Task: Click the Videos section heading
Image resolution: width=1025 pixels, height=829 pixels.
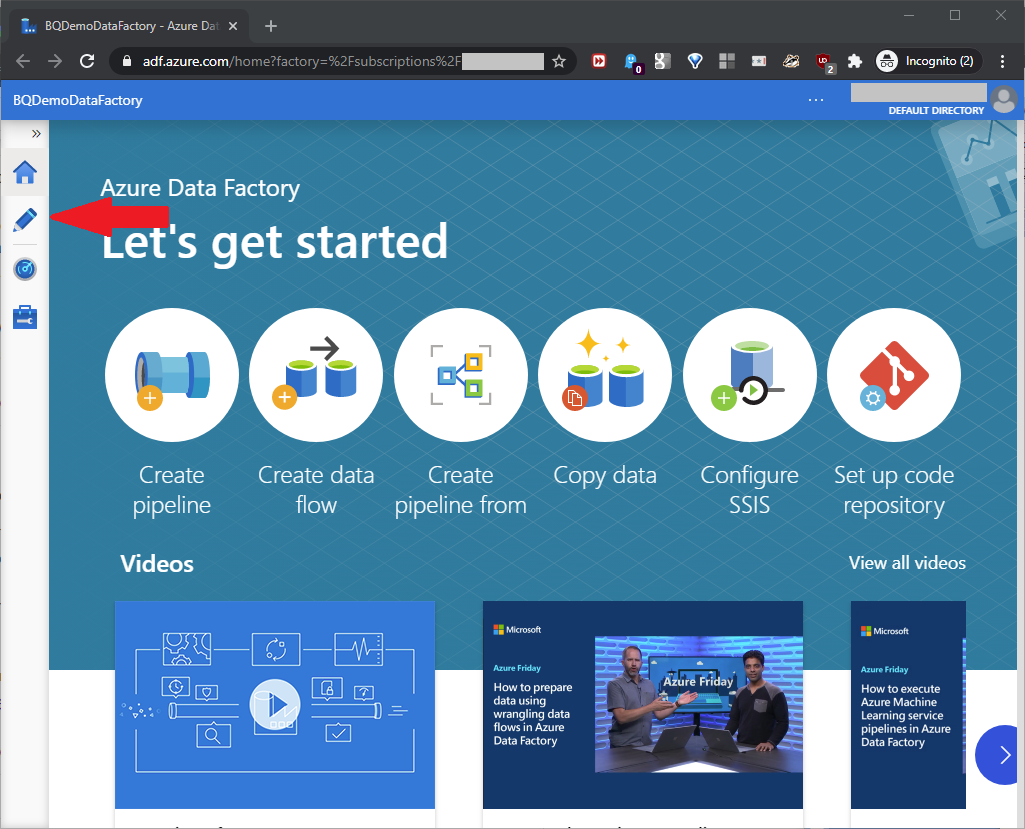Action: [x=157, y=564]
